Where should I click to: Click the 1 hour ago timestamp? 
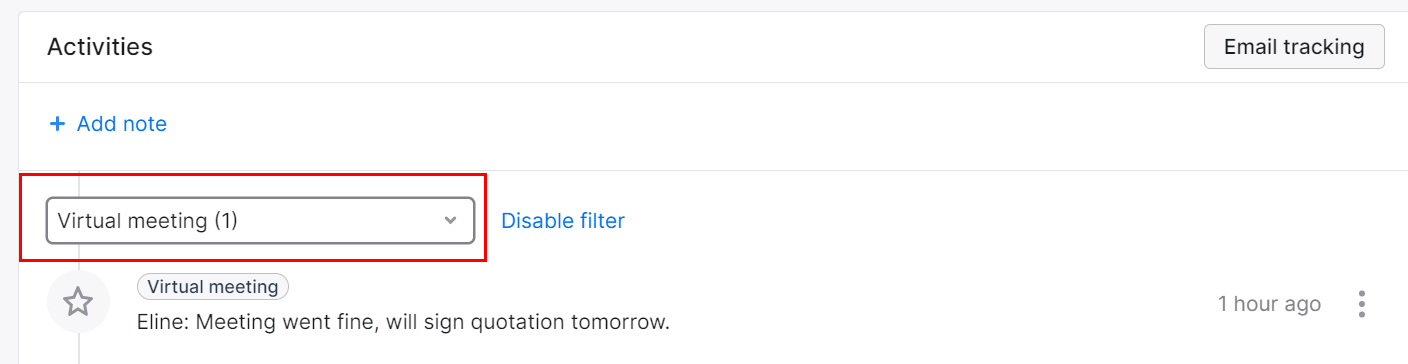[x=1269, y=304]
